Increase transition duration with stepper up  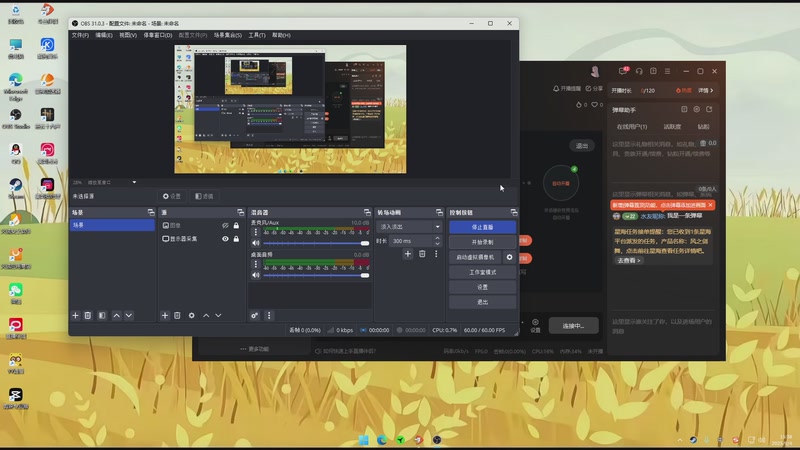[437, 238]
